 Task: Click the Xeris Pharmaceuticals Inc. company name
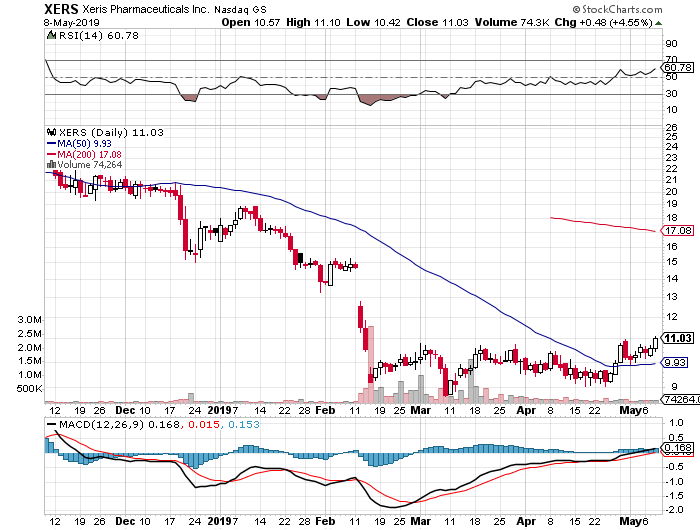coord(146,9)
